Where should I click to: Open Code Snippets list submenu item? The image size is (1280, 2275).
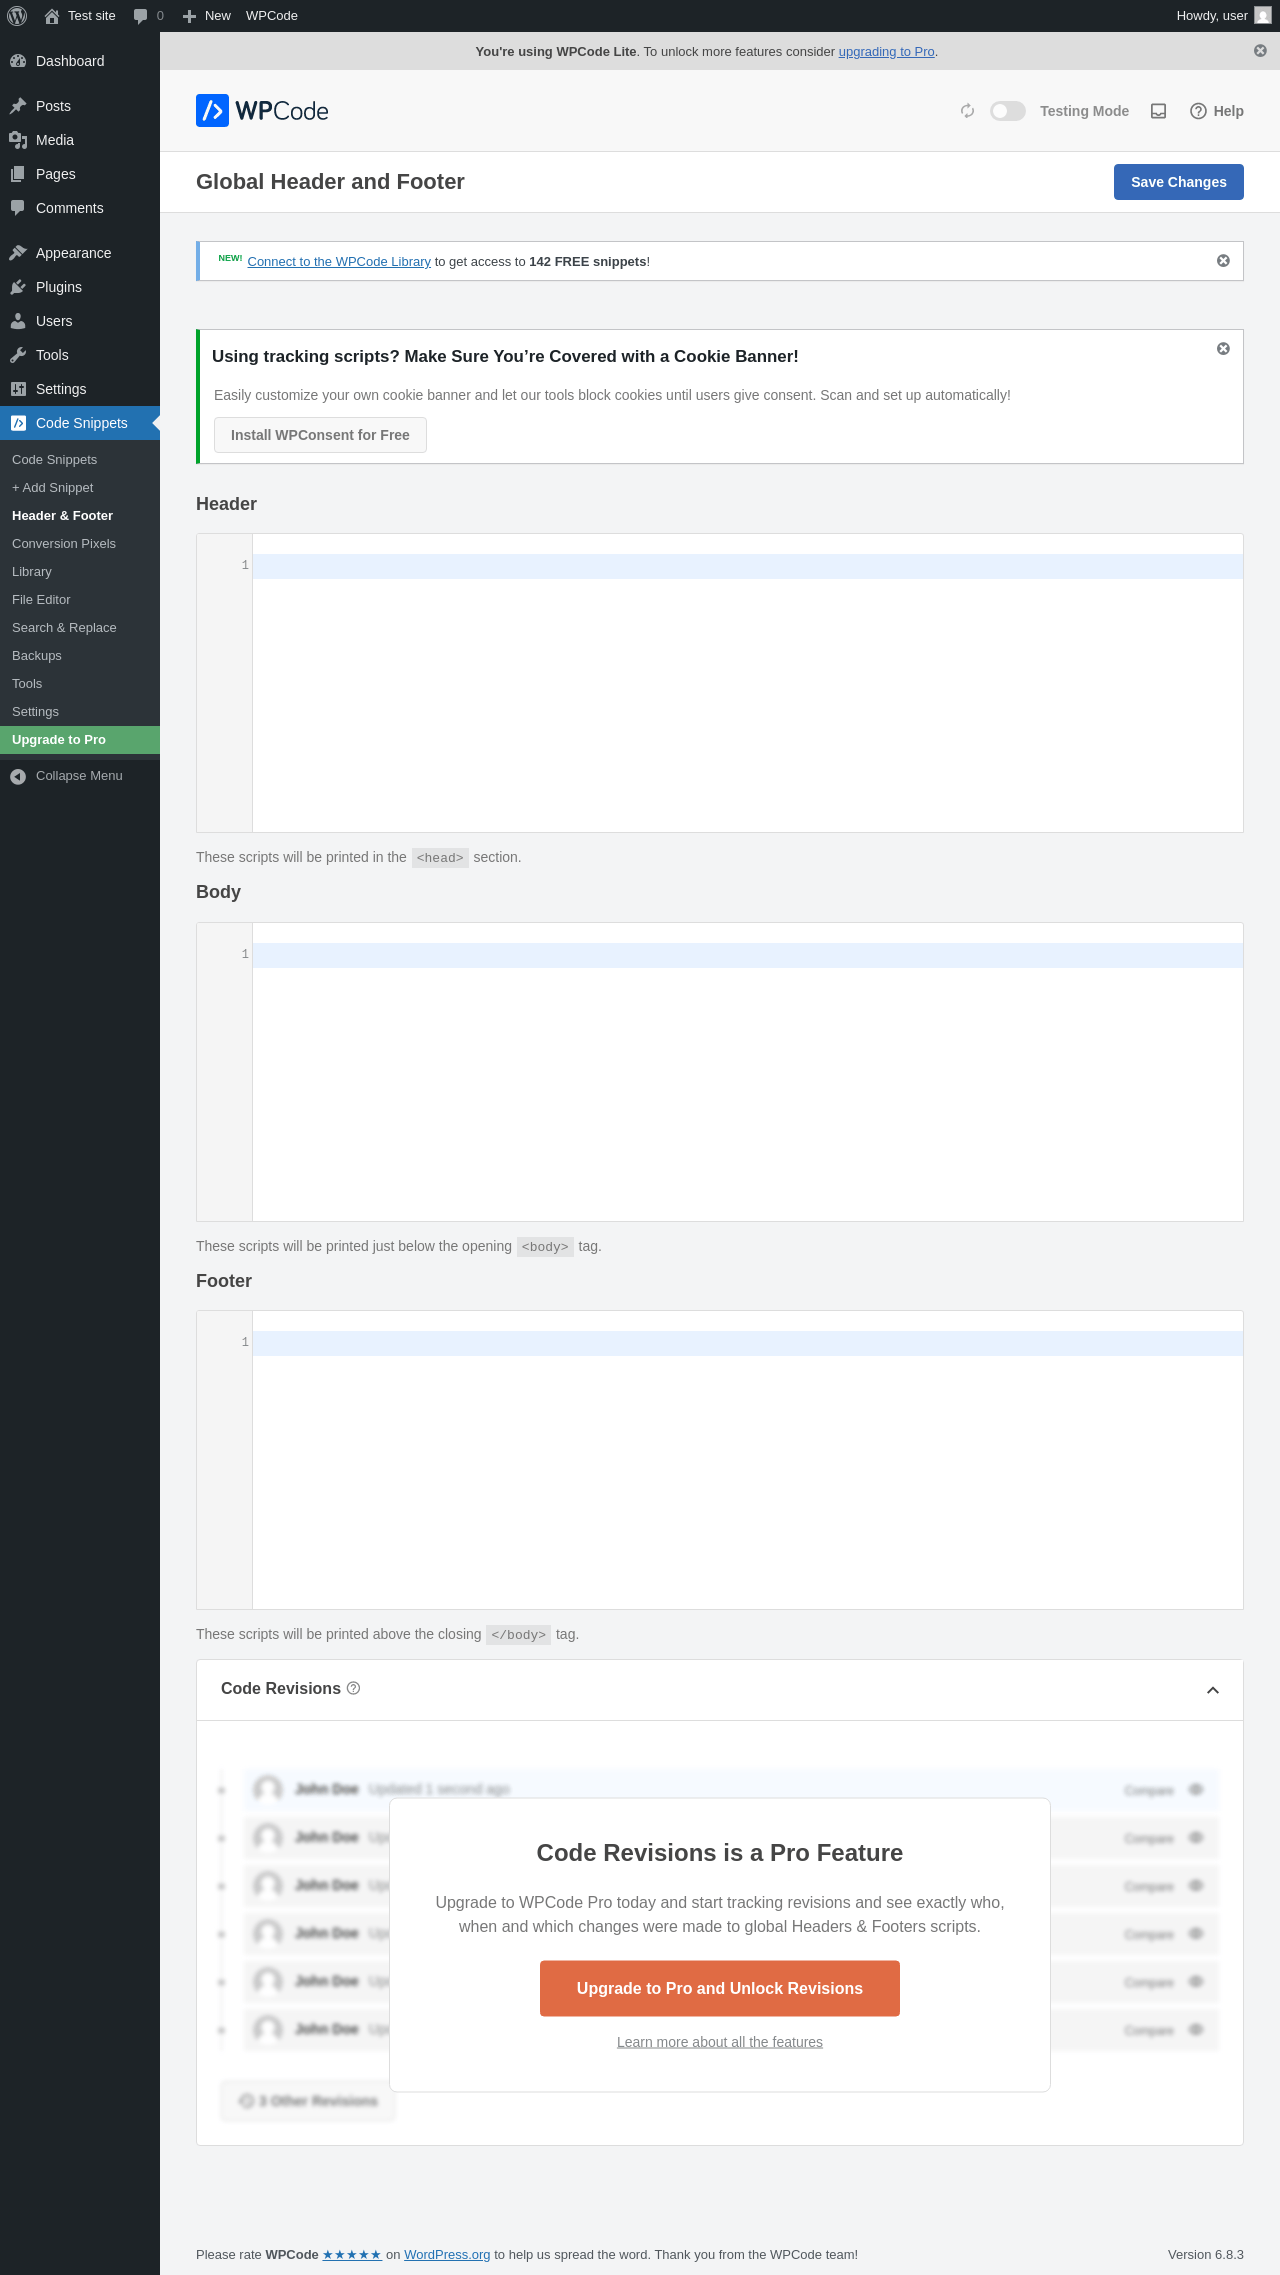pyautogui.click(x=80, y=460)
